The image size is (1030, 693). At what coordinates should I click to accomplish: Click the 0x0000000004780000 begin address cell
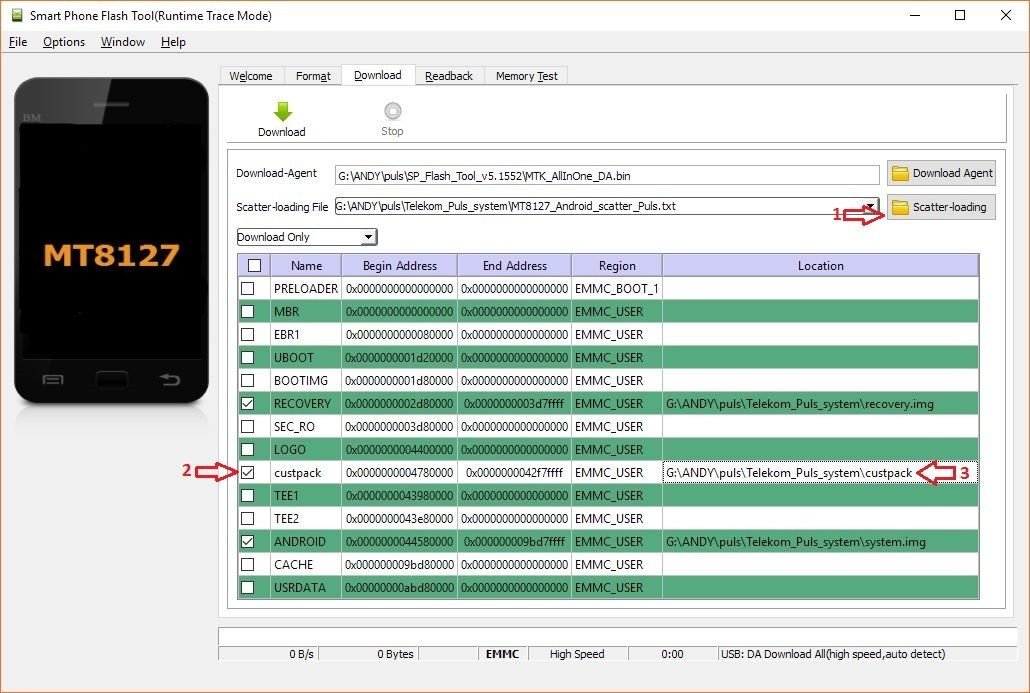(399, 472)
